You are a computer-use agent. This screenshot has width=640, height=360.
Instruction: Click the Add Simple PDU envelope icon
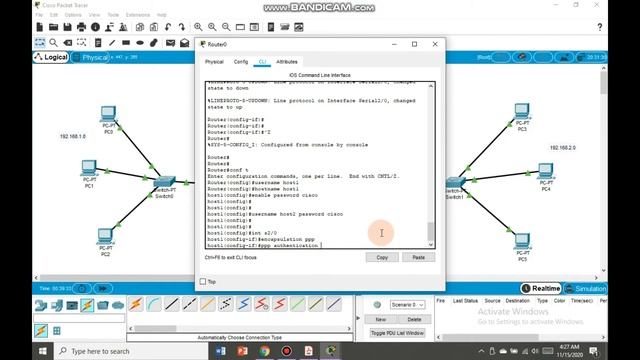pos(170,42)
